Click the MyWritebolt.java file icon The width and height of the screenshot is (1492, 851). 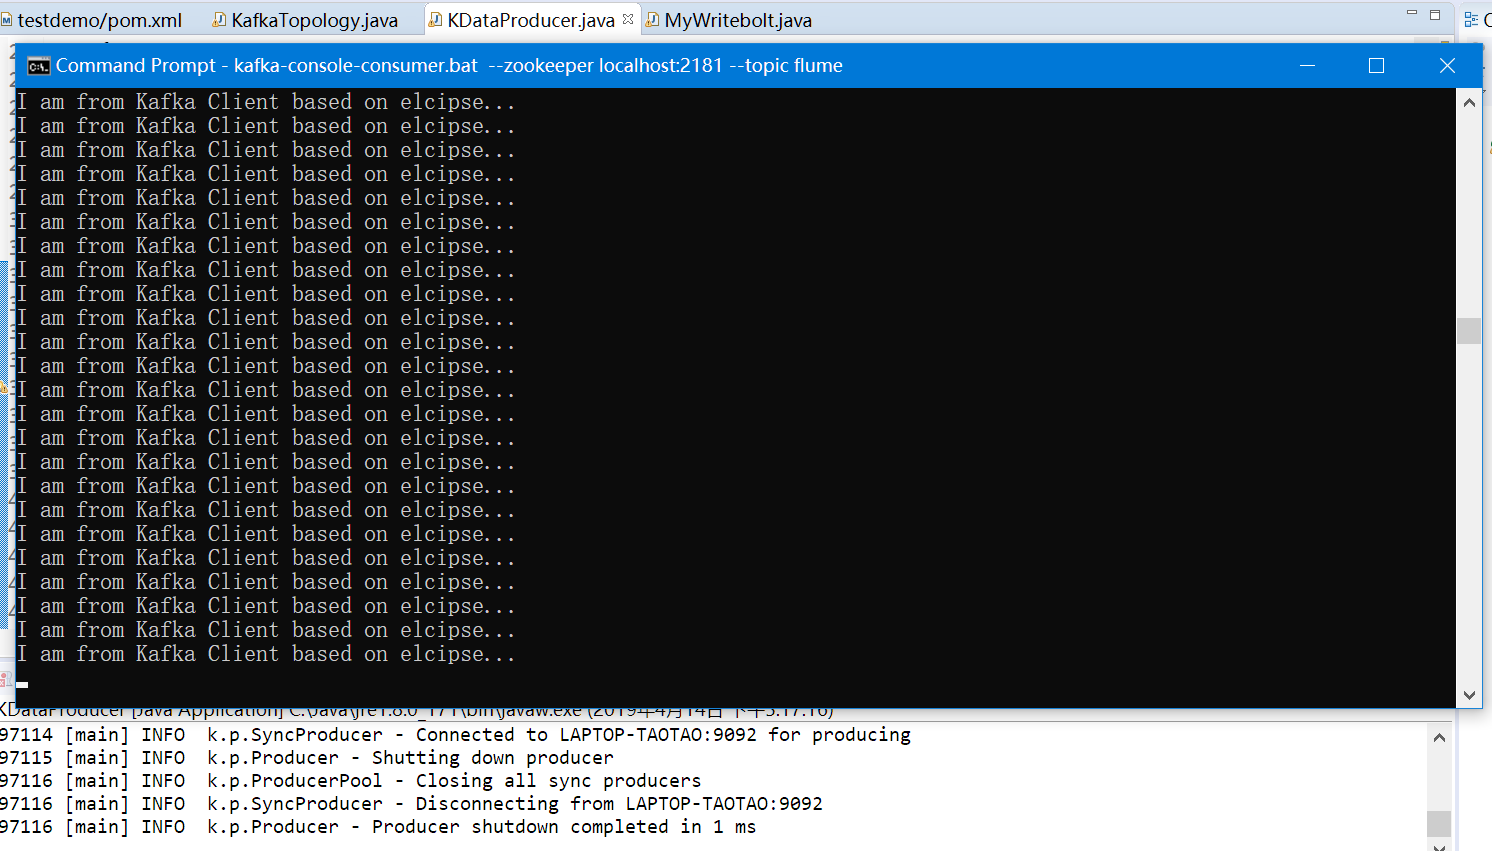point(652,20)
